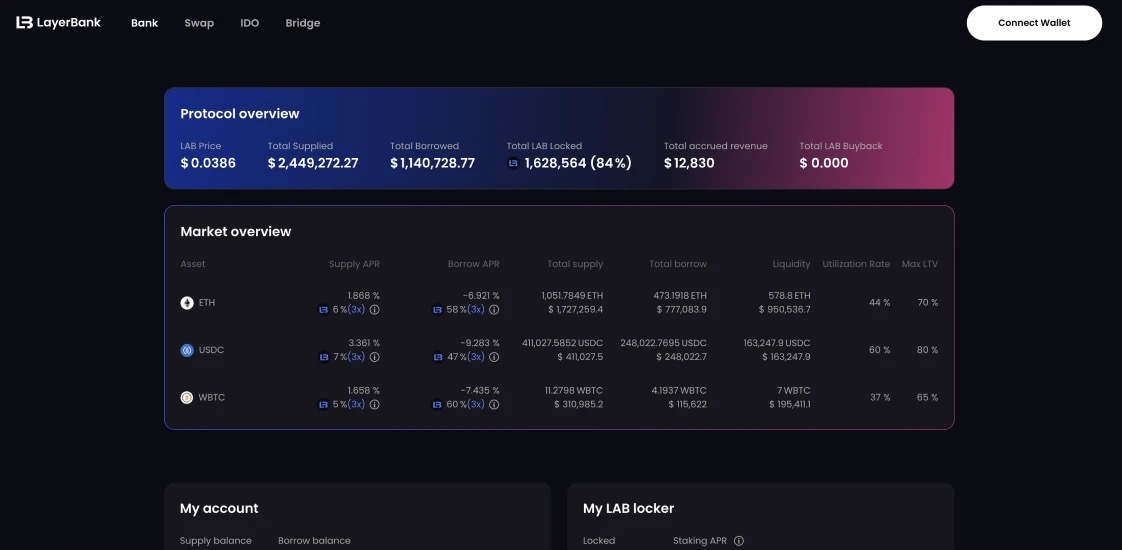Click the 1,628,564 (84%) locked value
This screenshot has height=550, width=1122.
click(x=578, y=163)
